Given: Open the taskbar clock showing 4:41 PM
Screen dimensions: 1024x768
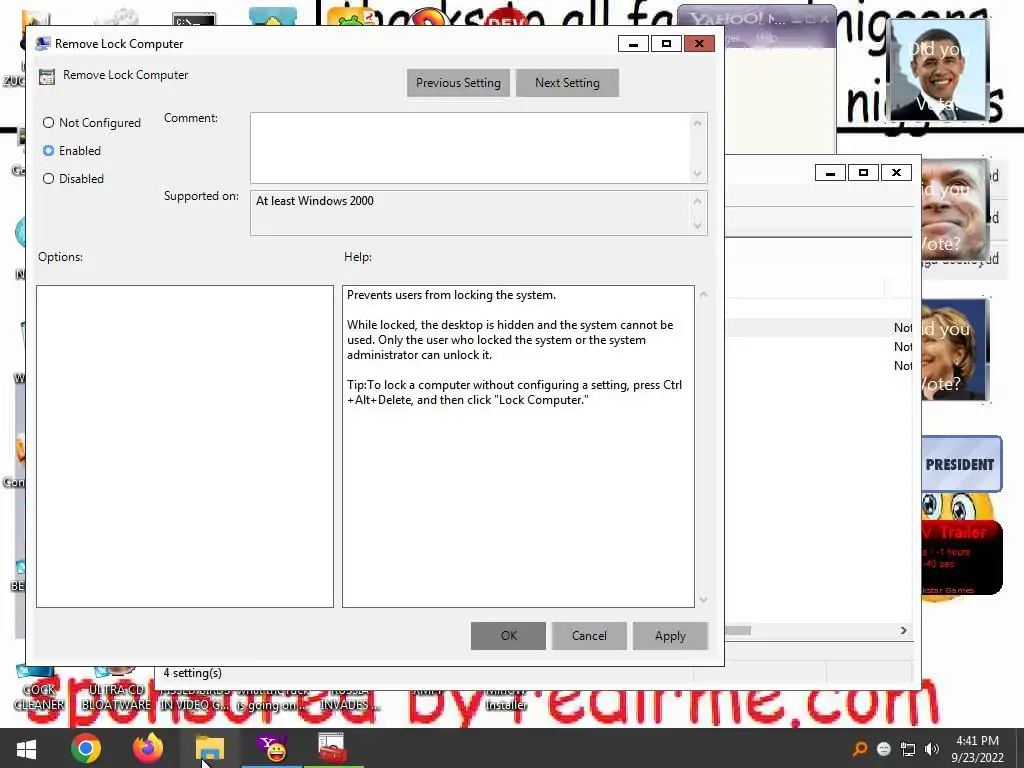Looking at the screenshot, I should click(x=977, y=749).
